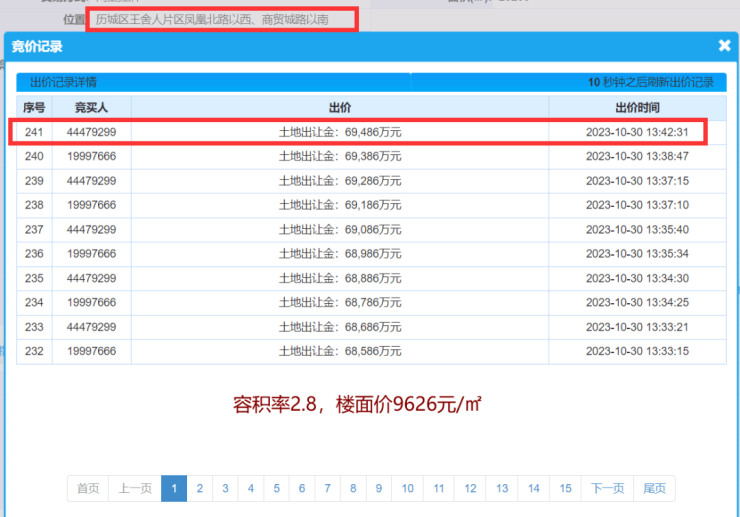Click 首页 pagination button

click(x=88, y=488)
